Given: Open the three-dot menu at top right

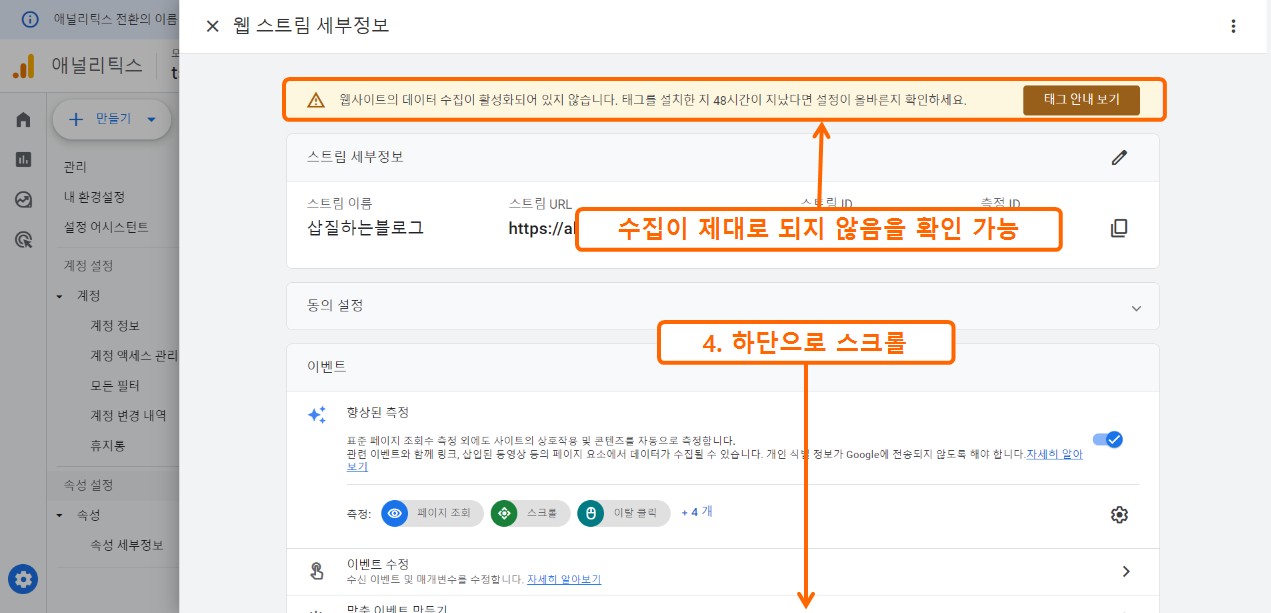Looking at the screenshot, I should point(1233,26).
